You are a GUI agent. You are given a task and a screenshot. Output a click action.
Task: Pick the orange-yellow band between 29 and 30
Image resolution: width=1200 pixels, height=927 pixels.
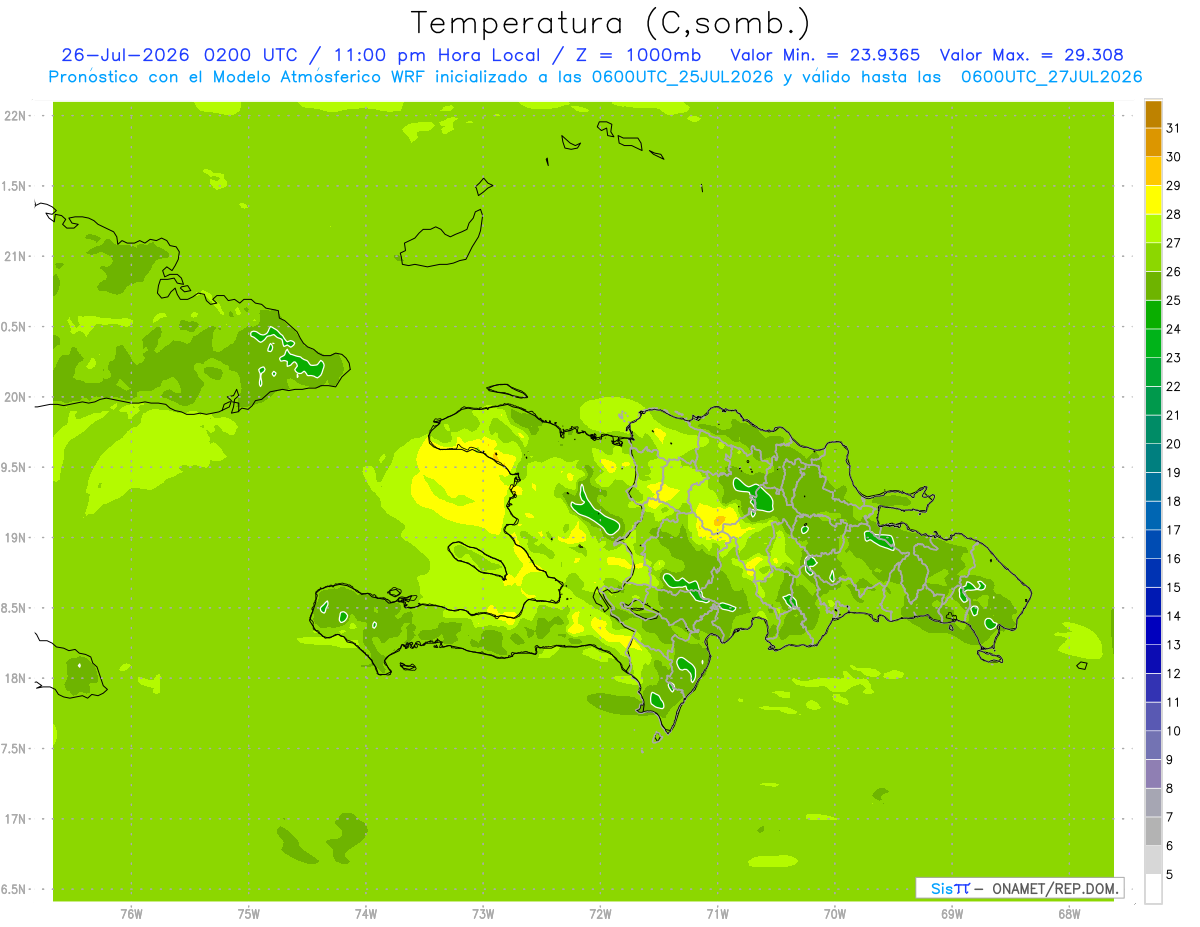click(1153, 171)
